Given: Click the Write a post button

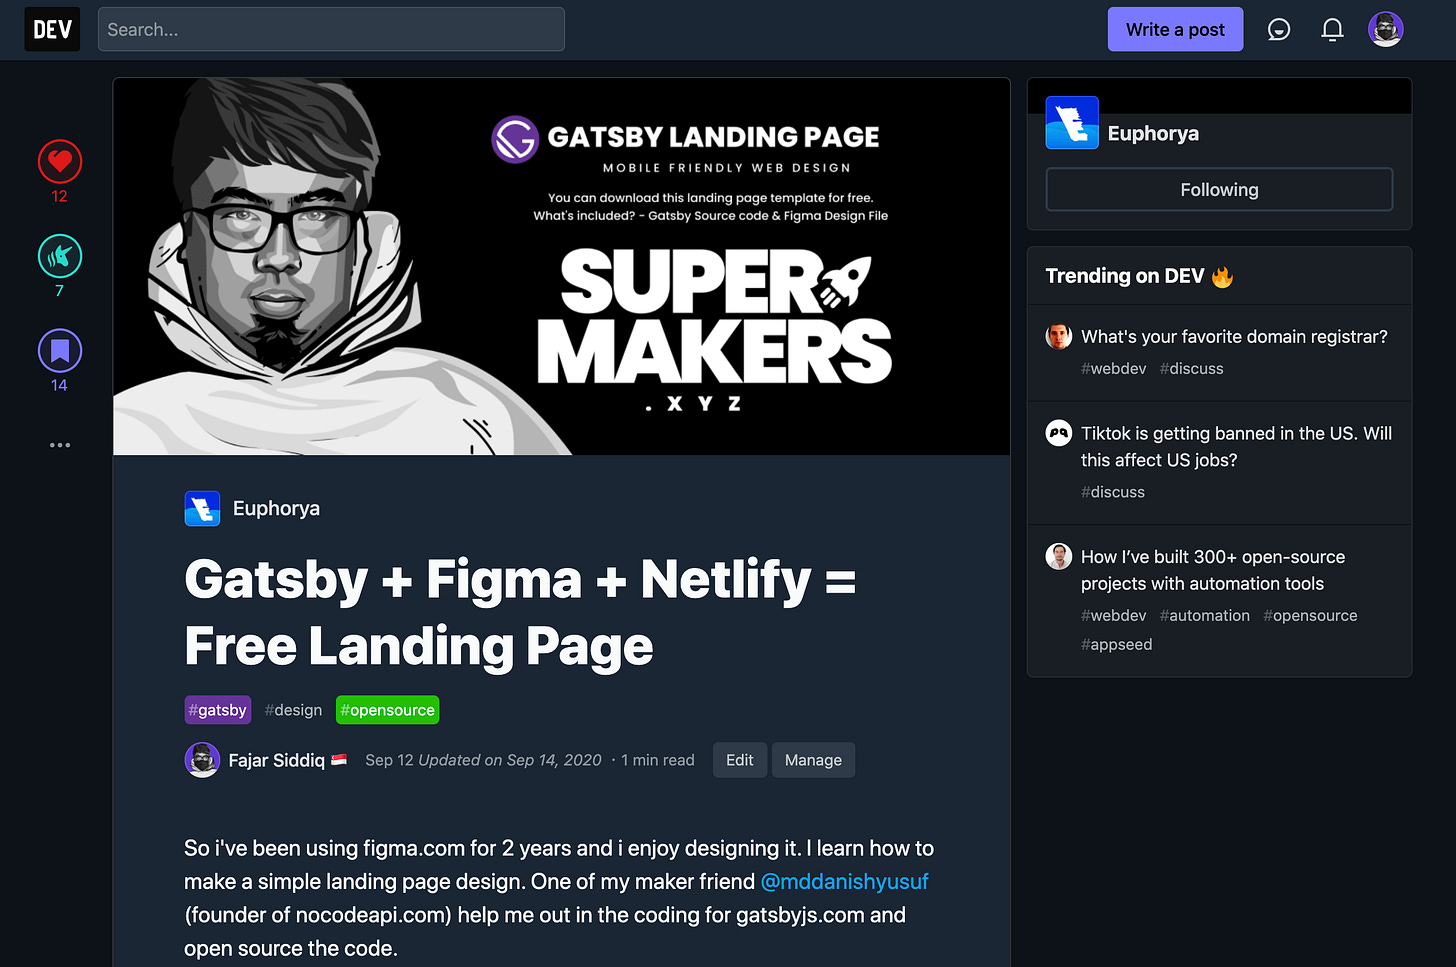Looking at the screenshot, I should click(1175, 30).
